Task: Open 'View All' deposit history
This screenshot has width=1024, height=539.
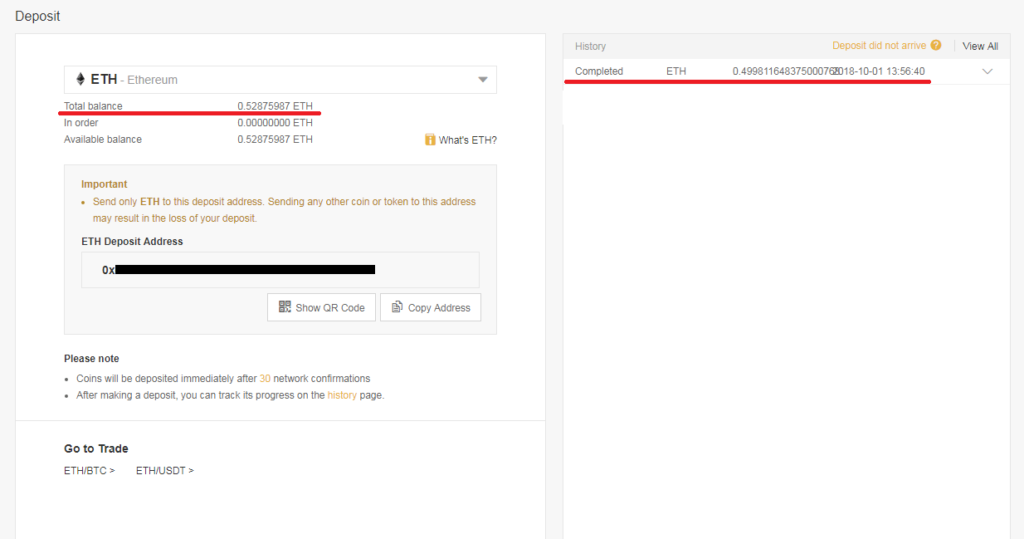Action: point(980,46)
